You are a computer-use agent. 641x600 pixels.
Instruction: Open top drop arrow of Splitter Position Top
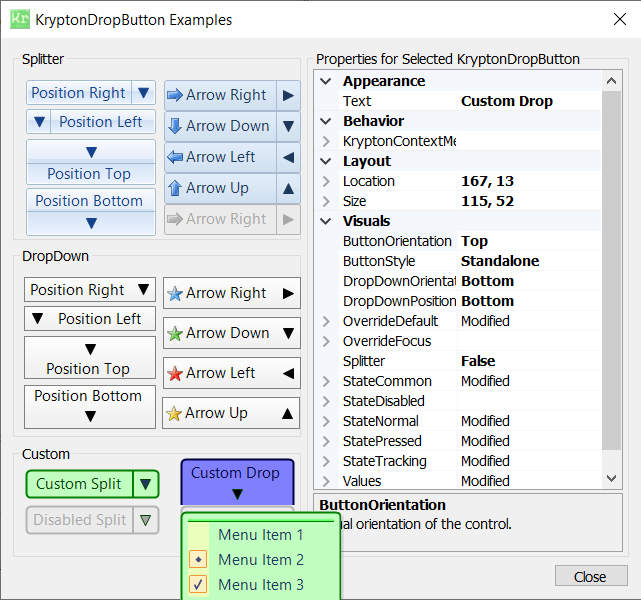pyautogui.click(x=91, y=152)
